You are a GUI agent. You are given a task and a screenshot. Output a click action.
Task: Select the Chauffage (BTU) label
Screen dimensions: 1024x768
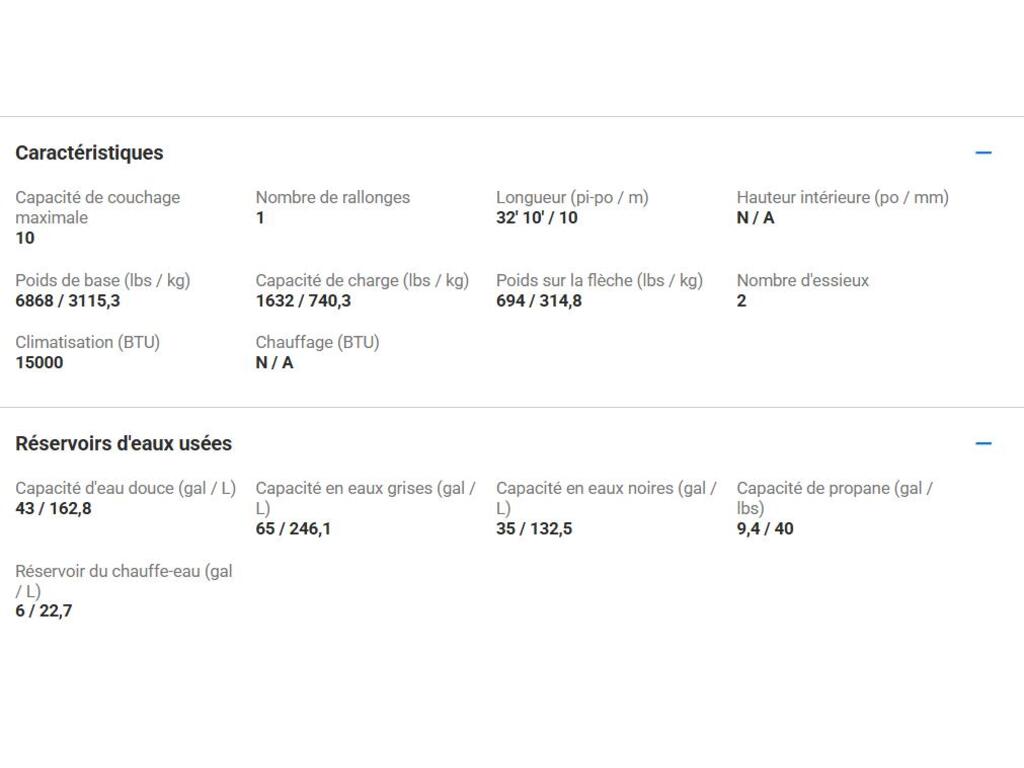click(317, 342)
